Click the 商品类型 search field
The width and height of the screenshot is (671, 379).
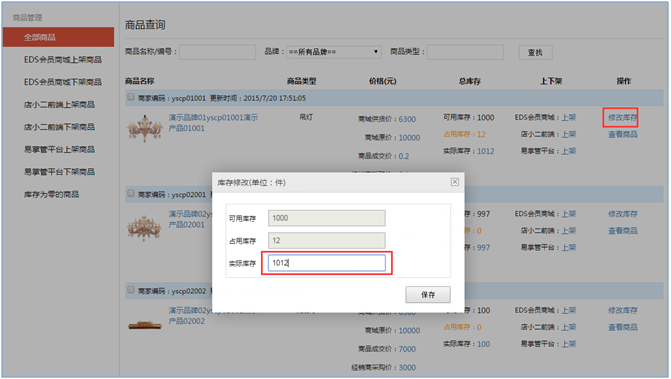coord(465,52)
